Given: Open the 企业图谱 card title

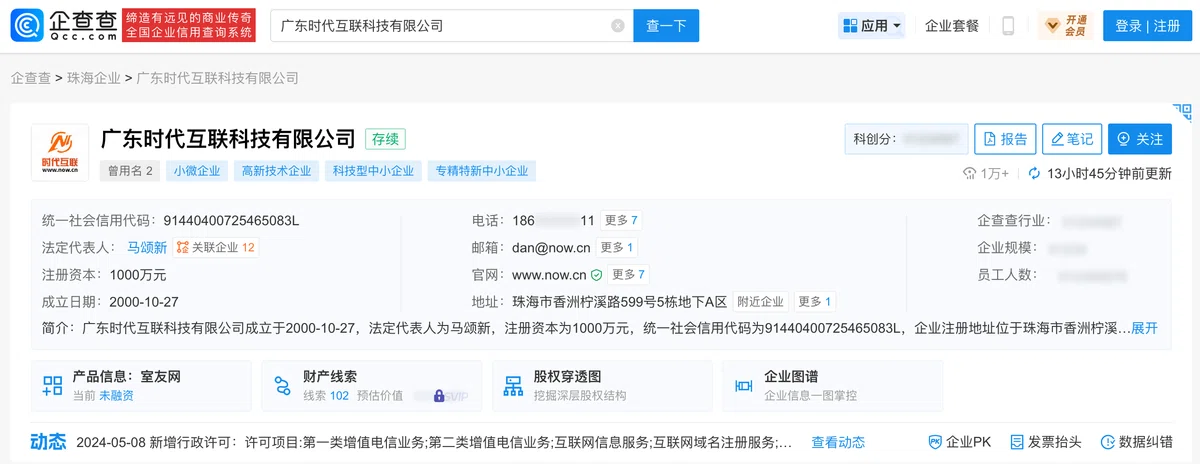Looking at the screenshot, I should click(791, 377).
